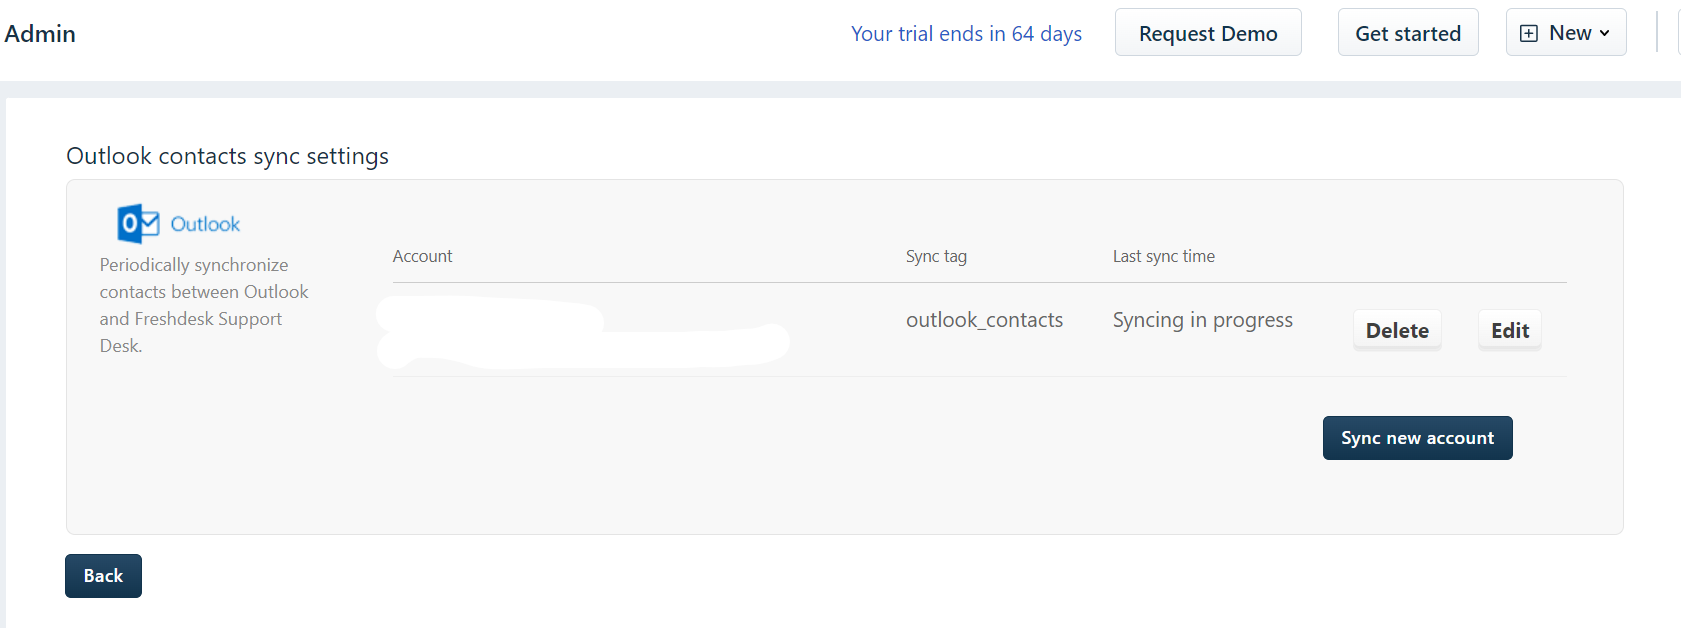Open the Request Demo button

[x=1208, y=33]
